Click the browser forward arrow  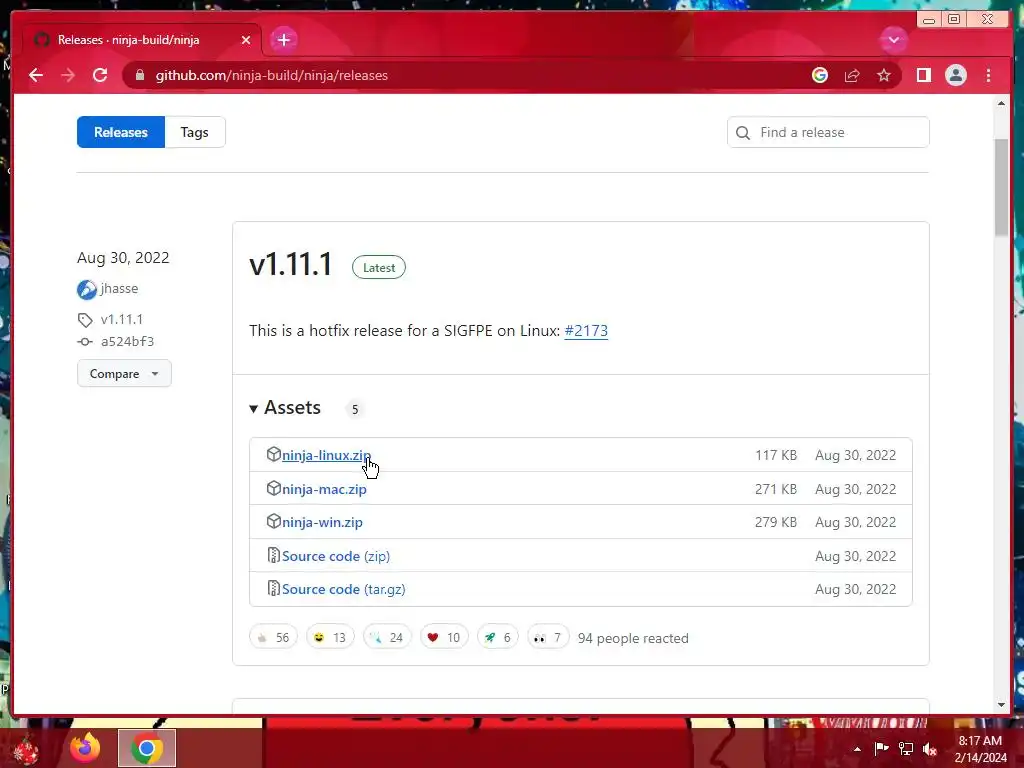[x=68, y=76]
